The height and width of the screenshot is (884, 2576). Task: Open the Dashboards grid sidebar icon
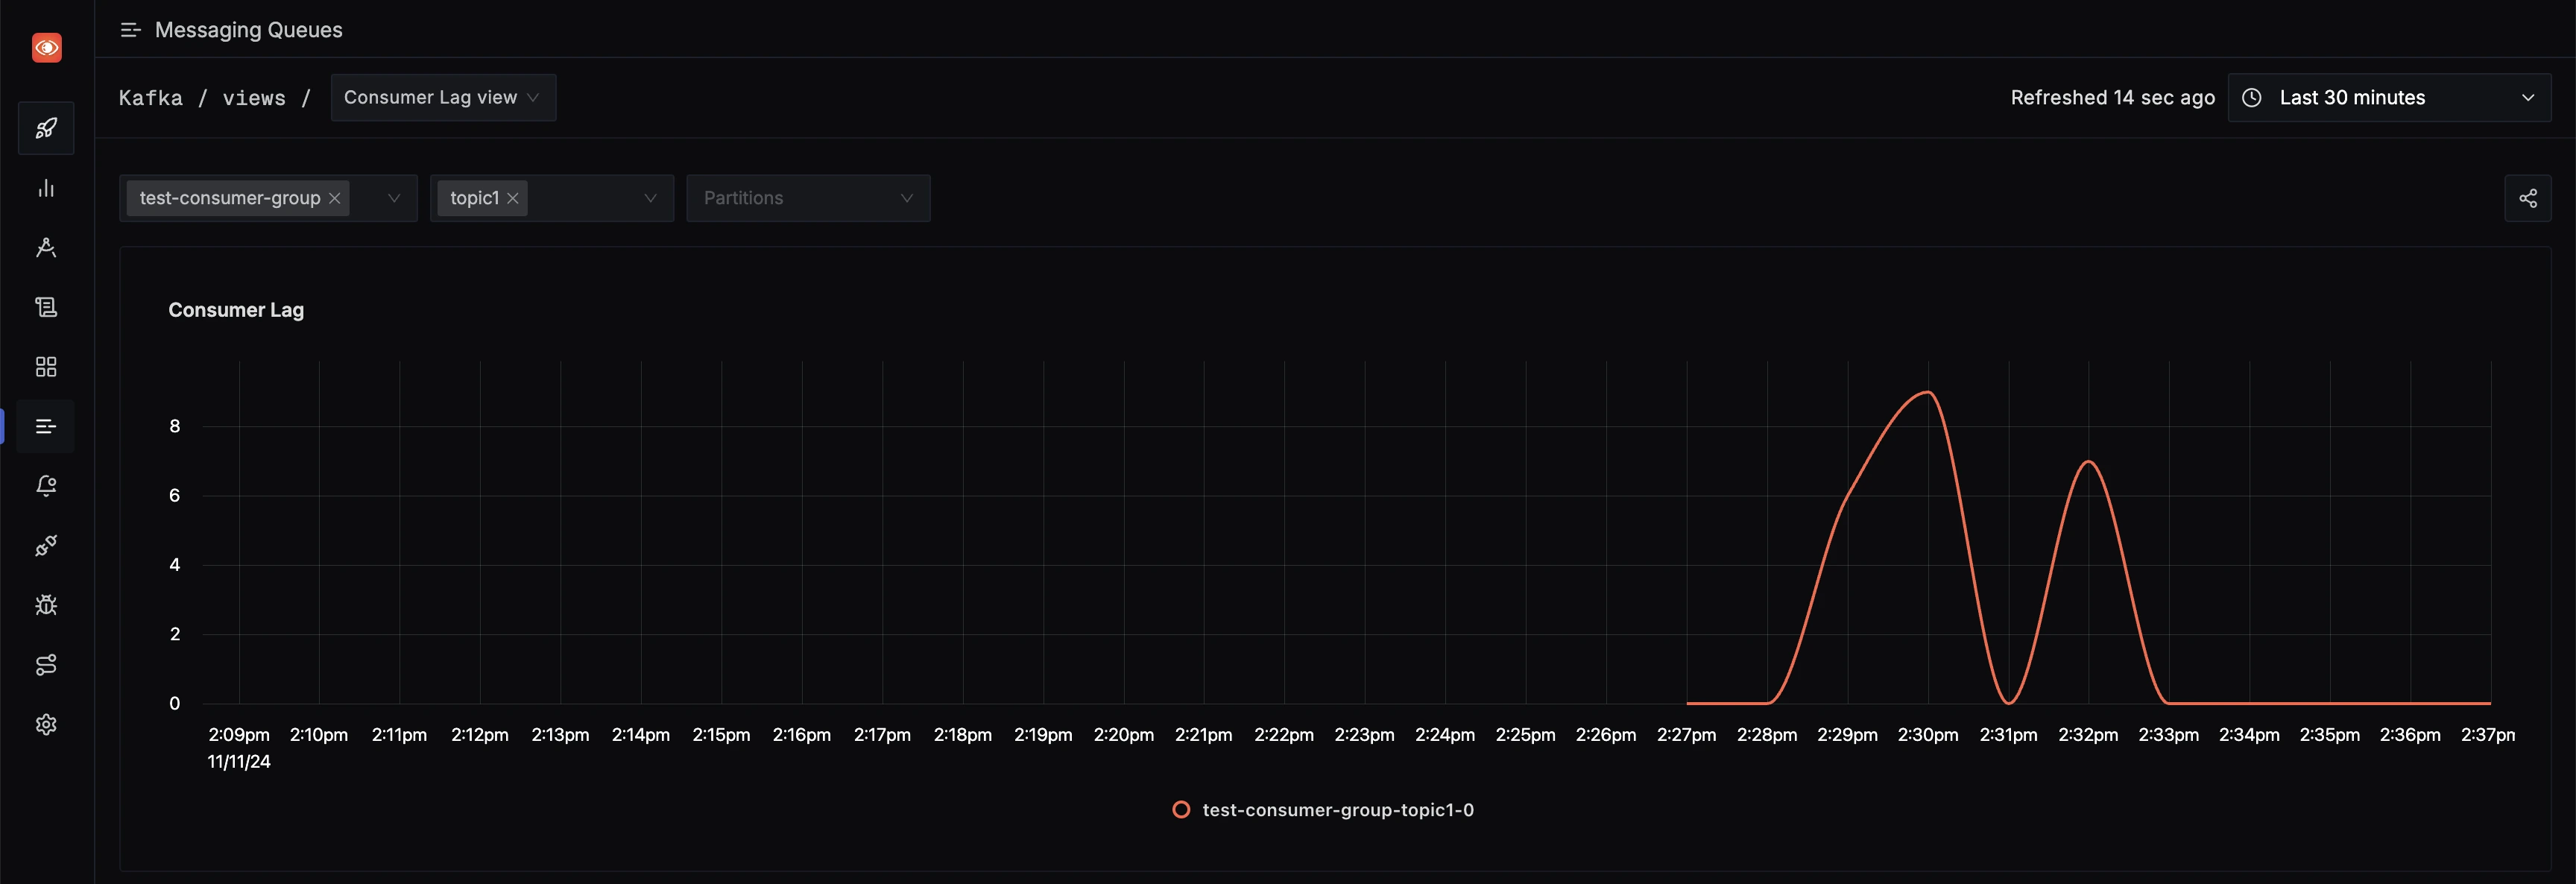coord(46,366)
